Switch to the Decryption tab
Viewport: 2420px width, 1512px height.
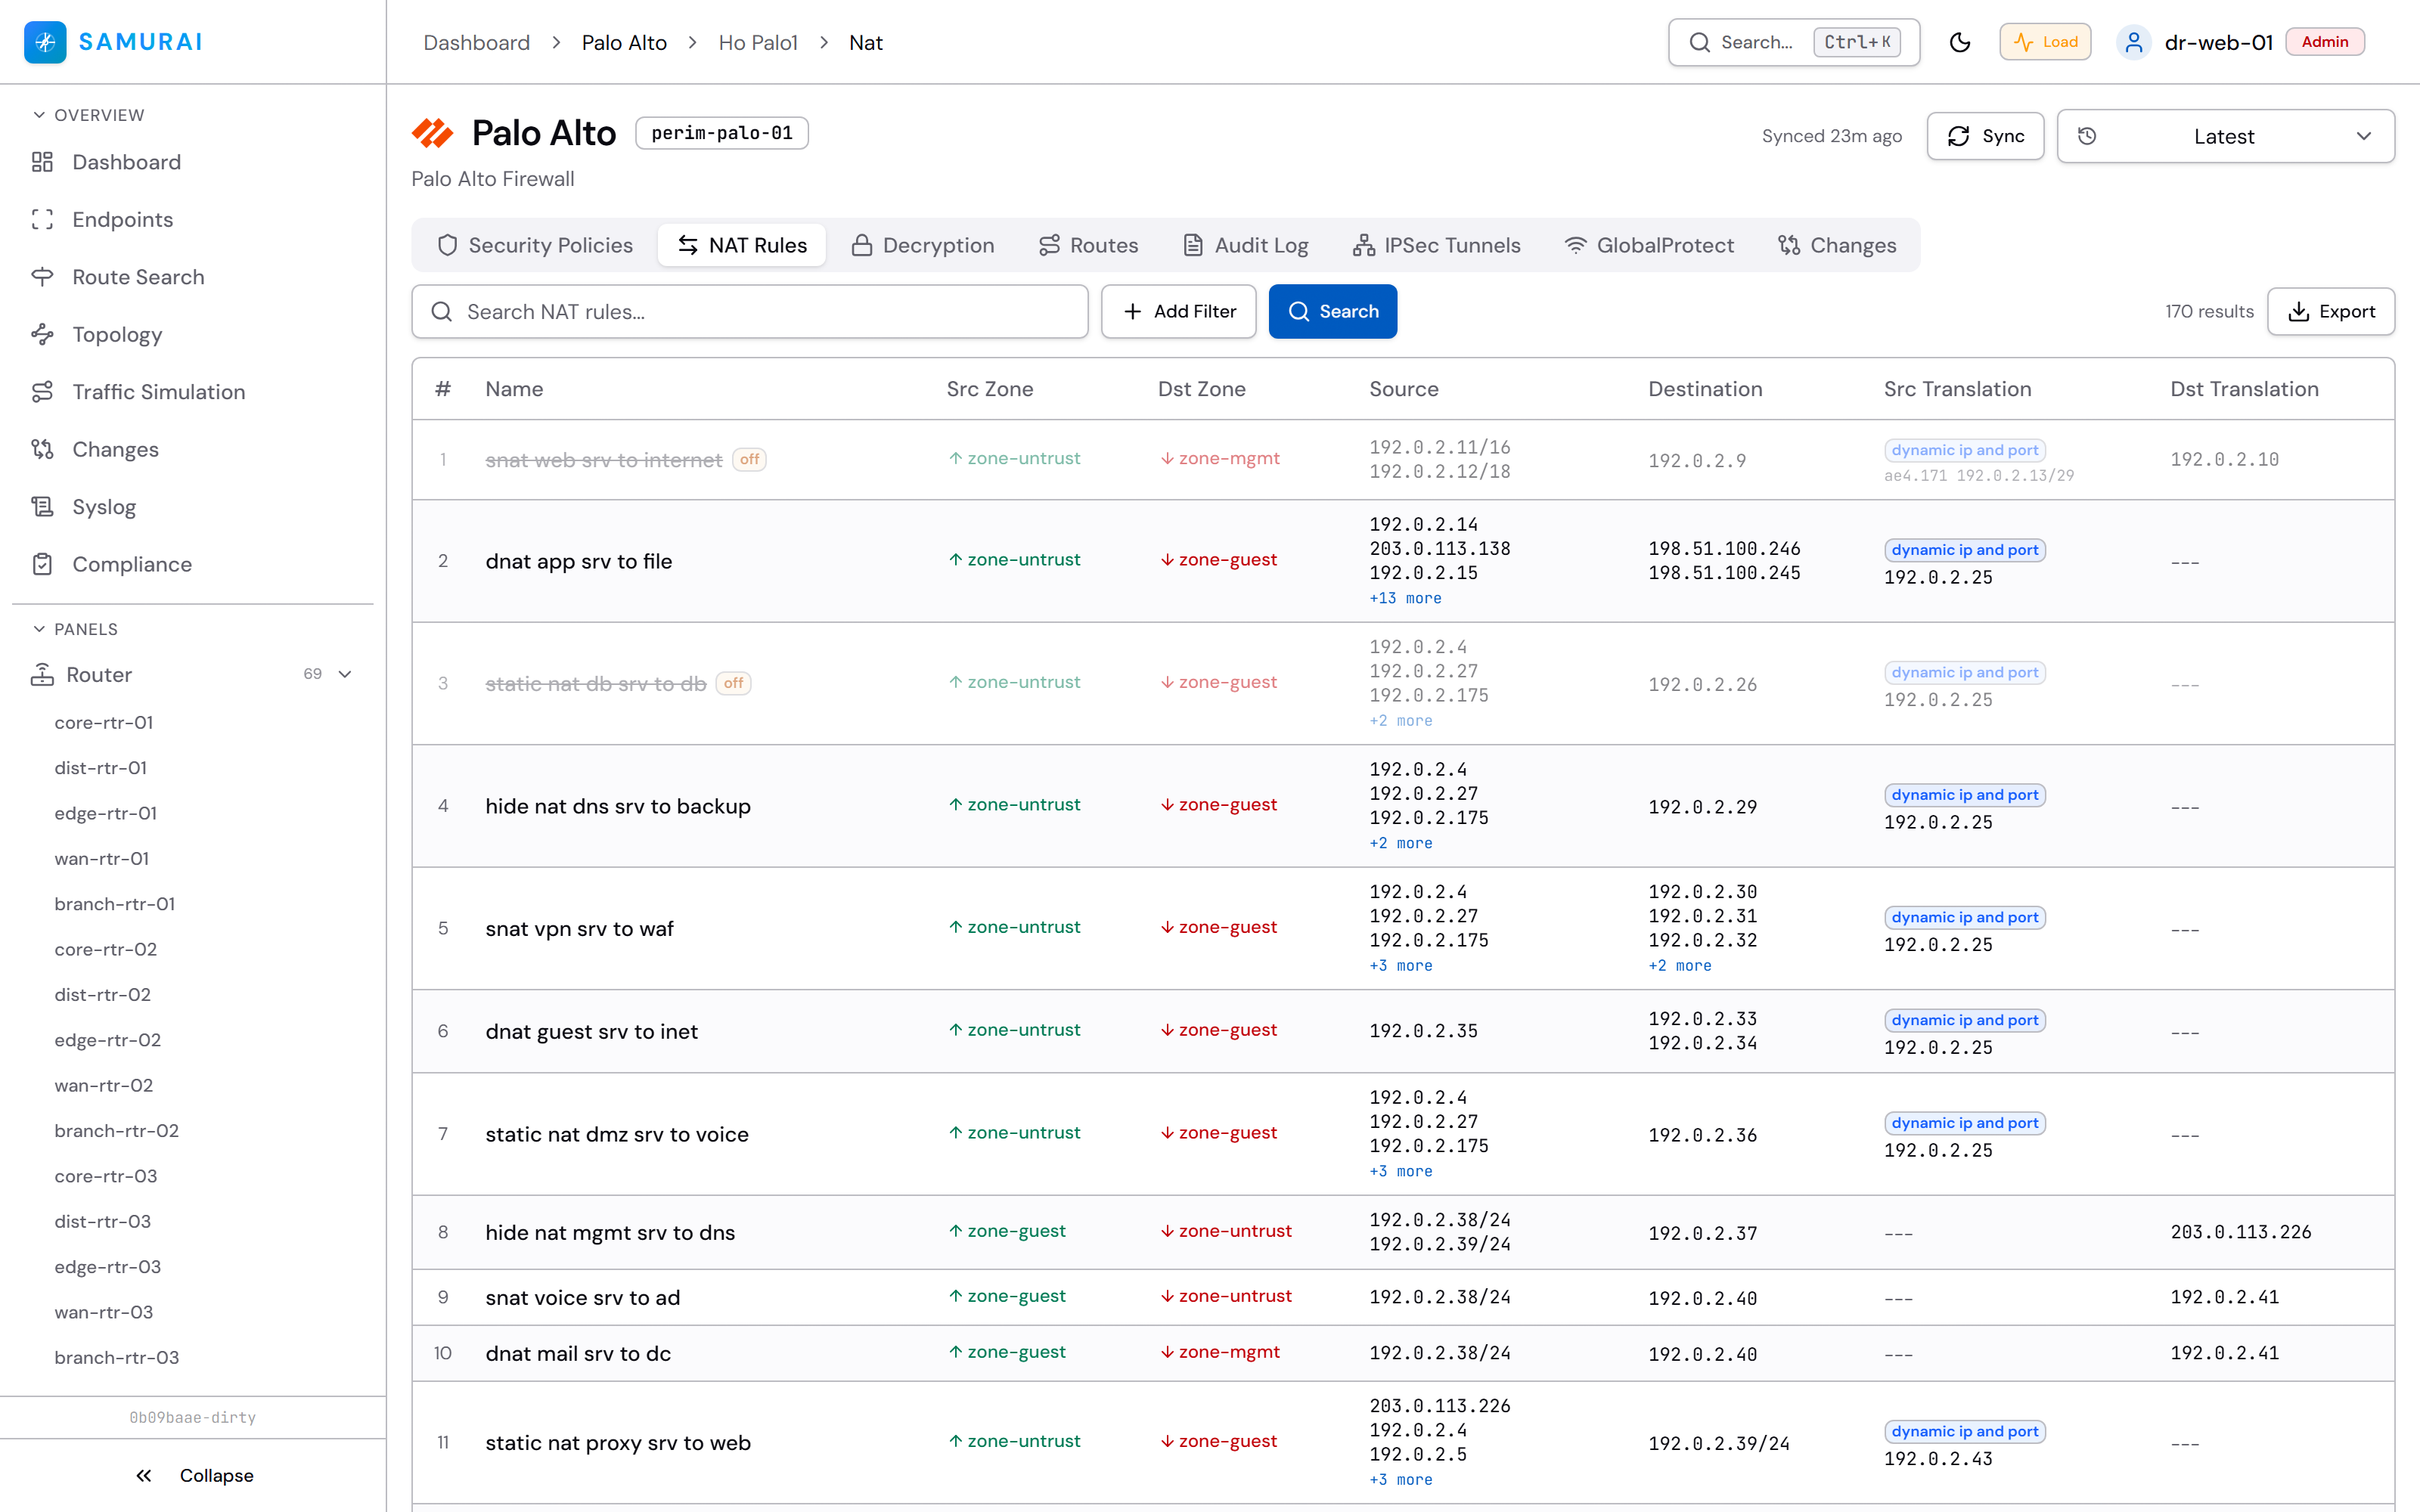[922, 245]
